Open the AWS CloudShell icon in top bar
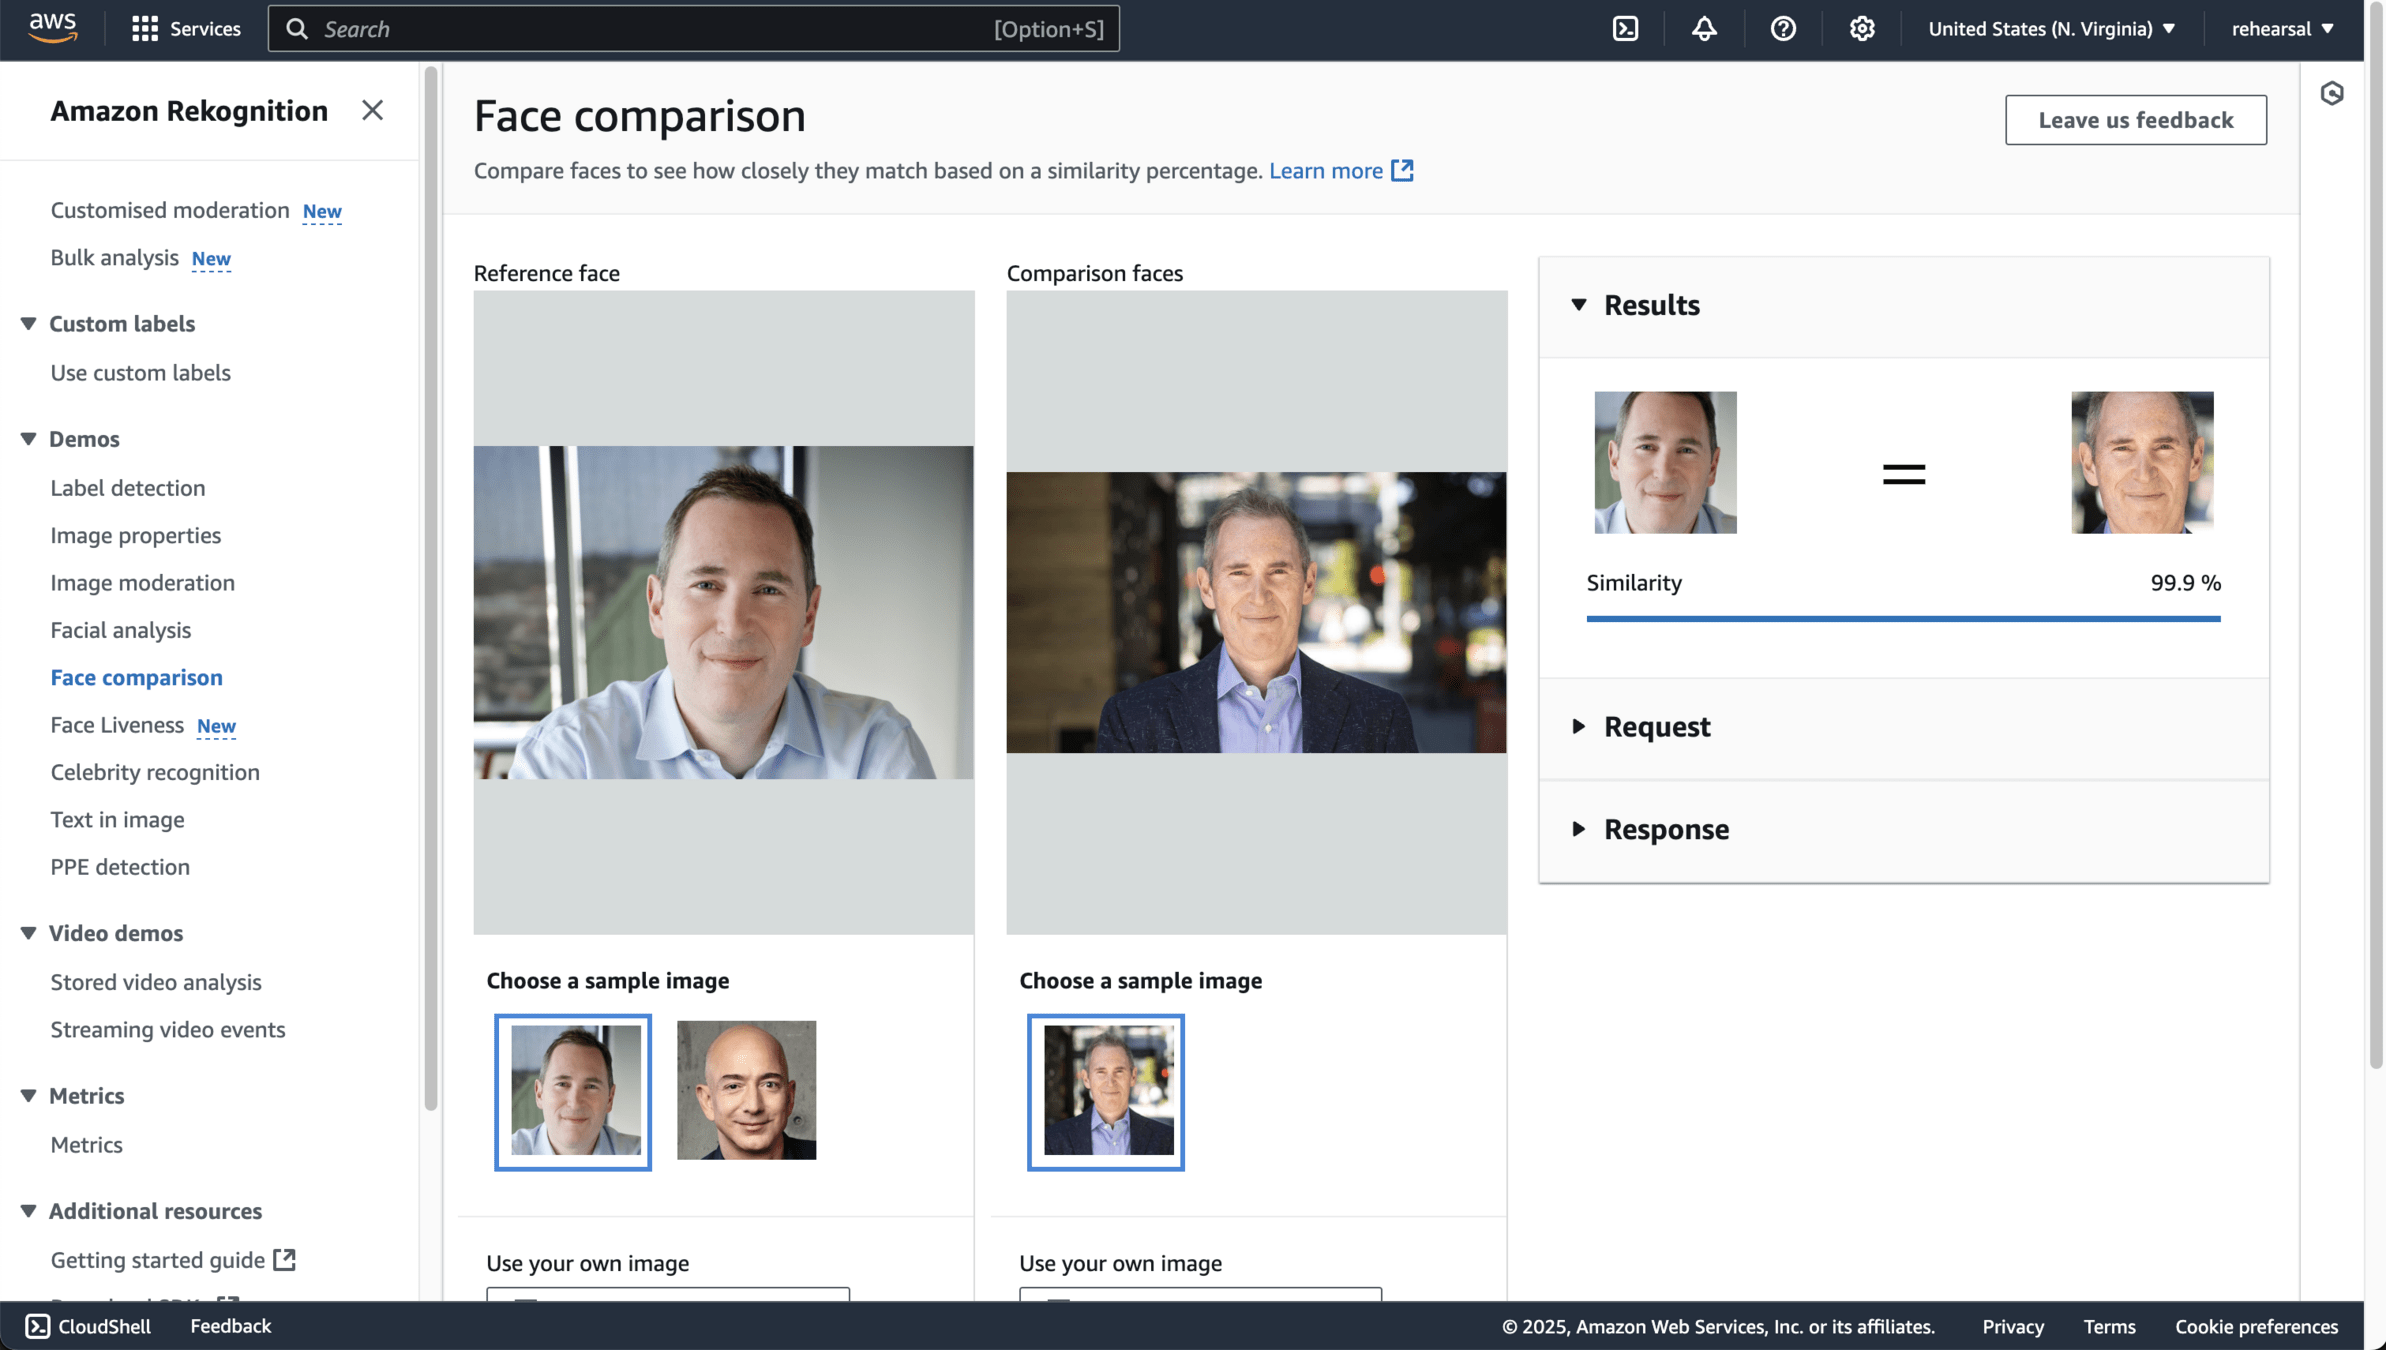 [1625, 29]
